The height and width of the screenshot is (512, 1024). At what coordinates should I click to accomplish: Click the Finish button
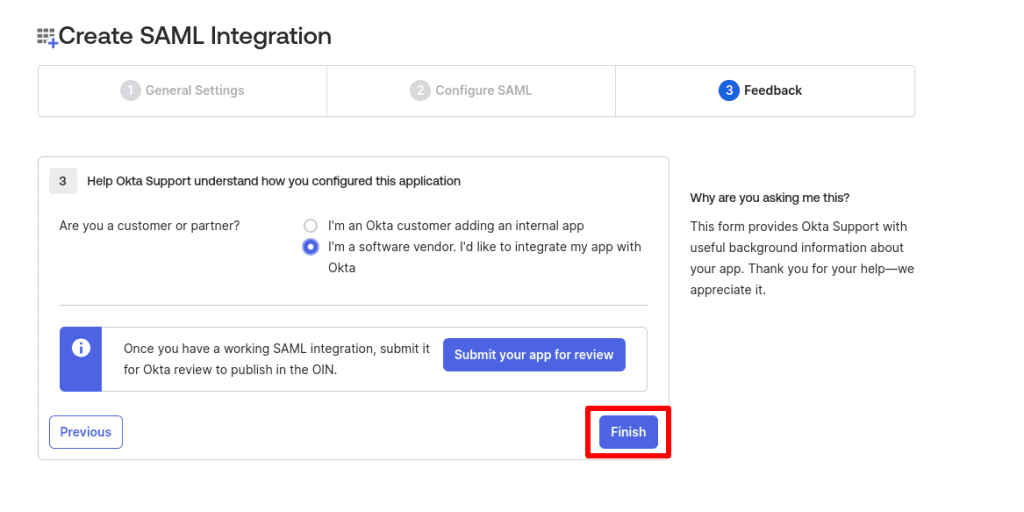628,432
